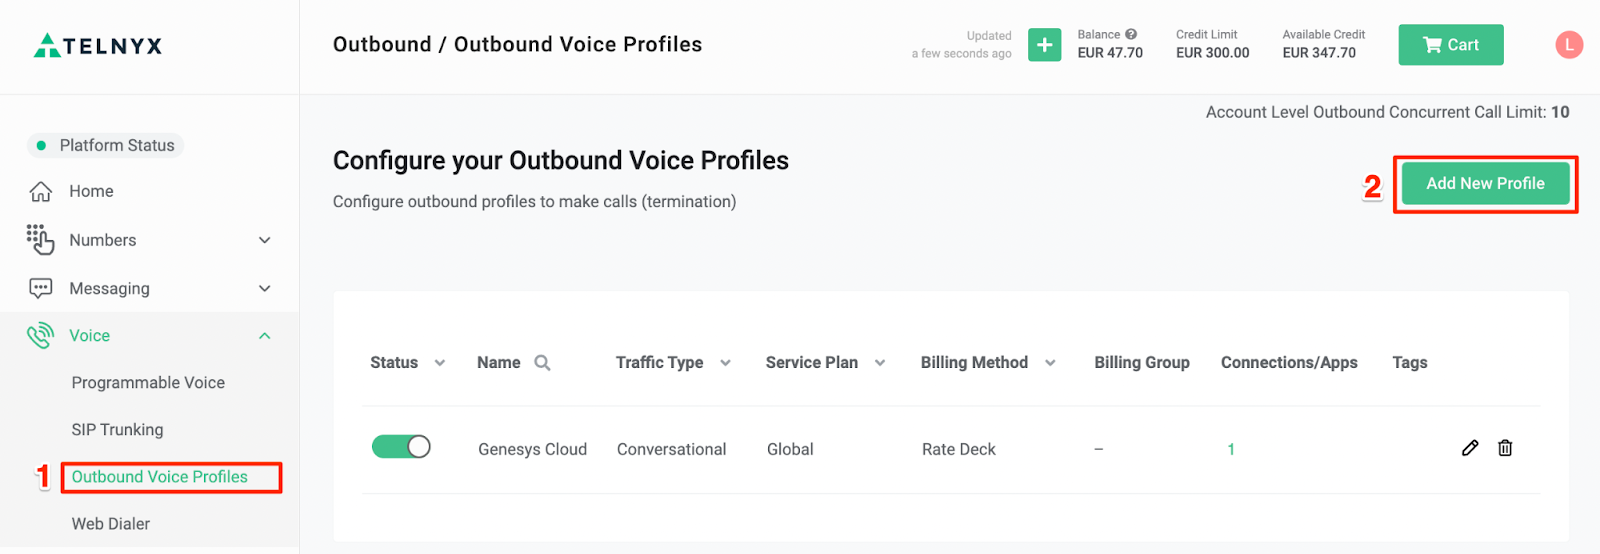Toggle the Genesys Cloud profile status switch

tap(401, 447)
